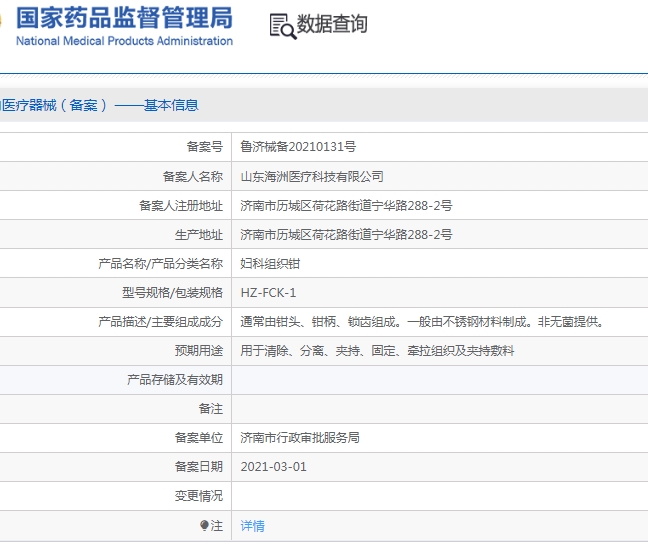The width and height of the screenshot is (648, 551).
Task: Click the 备案人名称 label
Action: pyautogui.click(x=193, y=177)
